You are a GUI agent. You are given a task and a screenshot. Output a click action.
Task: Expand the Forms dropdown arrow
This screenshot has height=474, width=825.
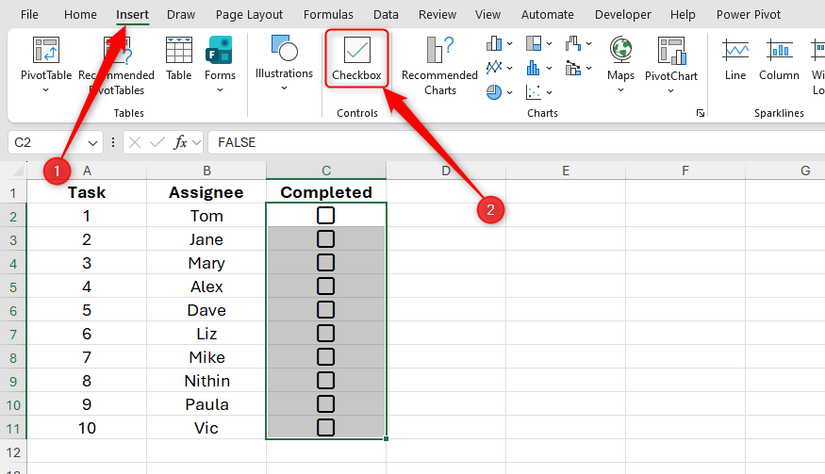220,90
